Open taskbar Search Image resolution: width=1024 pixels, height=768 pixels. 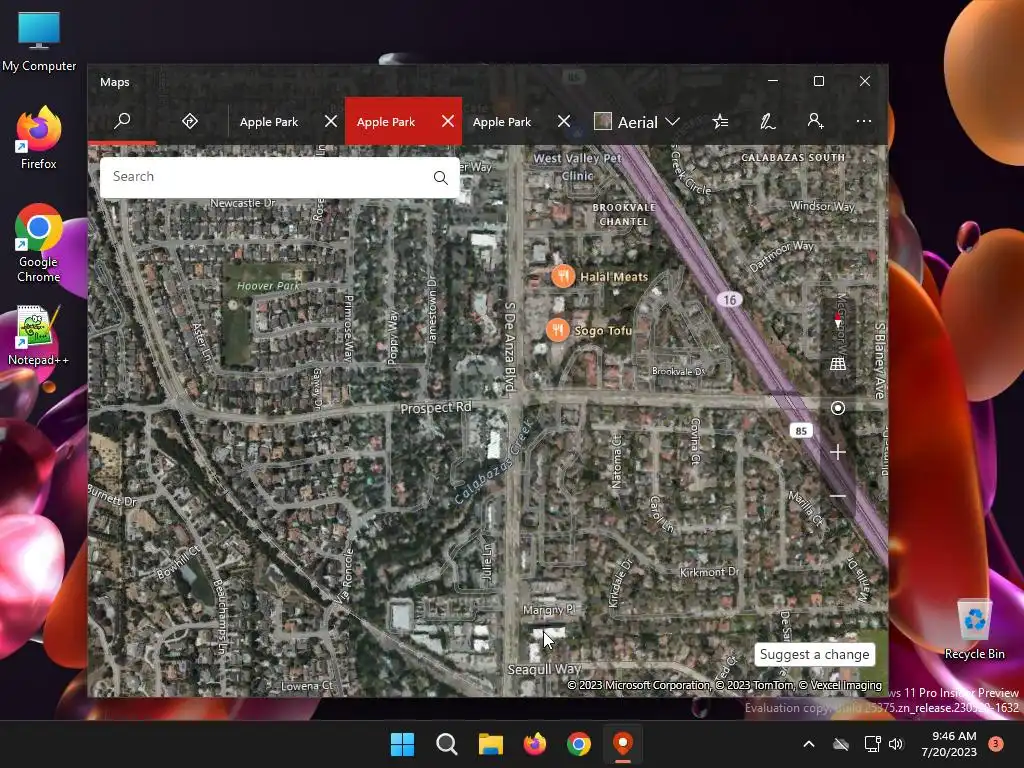[x=447, y=744]
